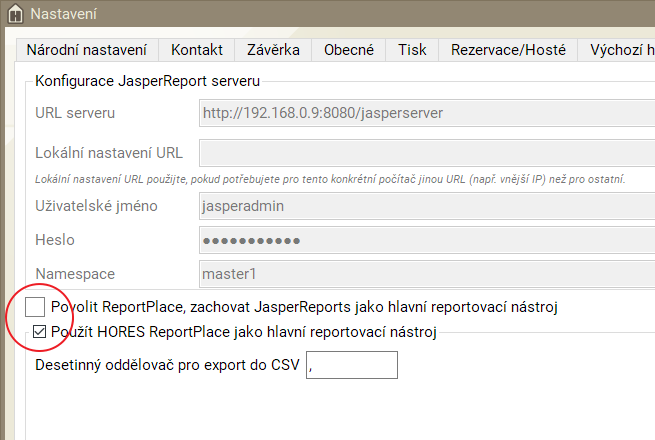Switch to the Národní nastavení tab
Viewport: 655px width, 440px height.
[x=87, y=50]
